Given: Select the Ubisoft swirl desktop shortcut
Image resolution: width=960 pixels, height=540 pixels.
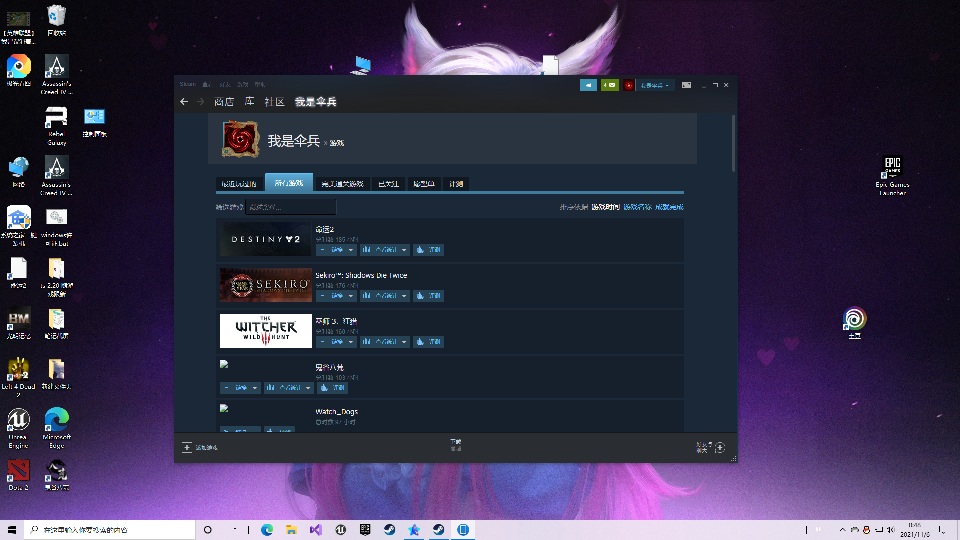Looking at the screenshot, I should click(854, 323).
